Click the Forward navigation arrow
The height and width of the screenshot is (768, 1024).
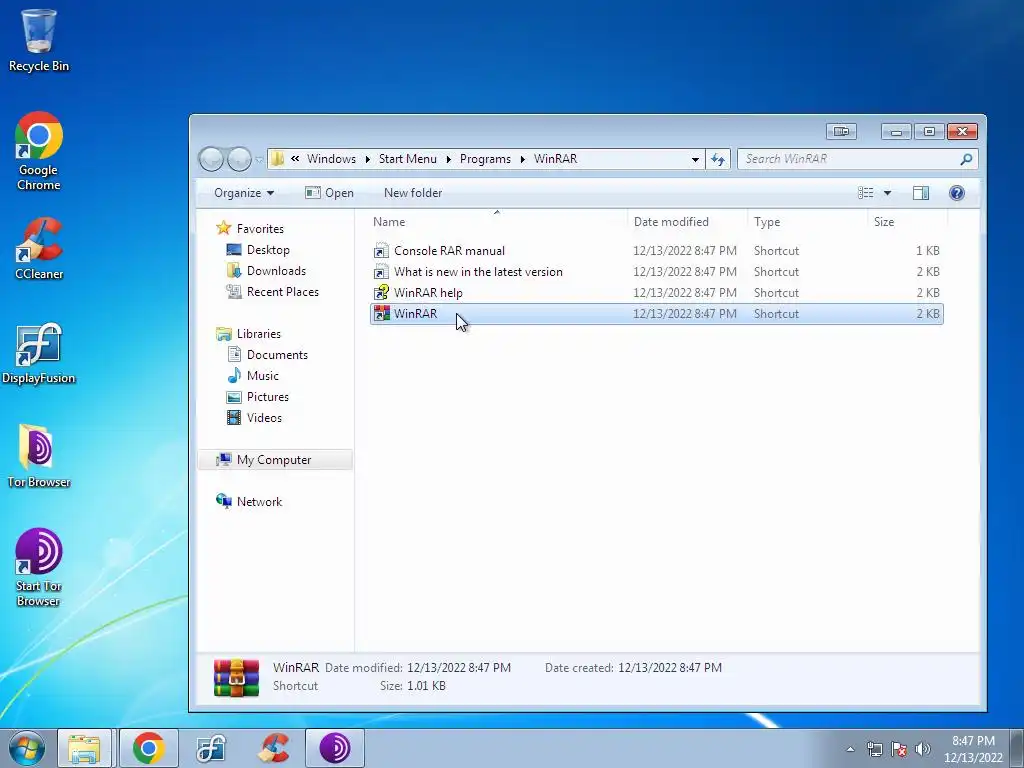(239, 159)
